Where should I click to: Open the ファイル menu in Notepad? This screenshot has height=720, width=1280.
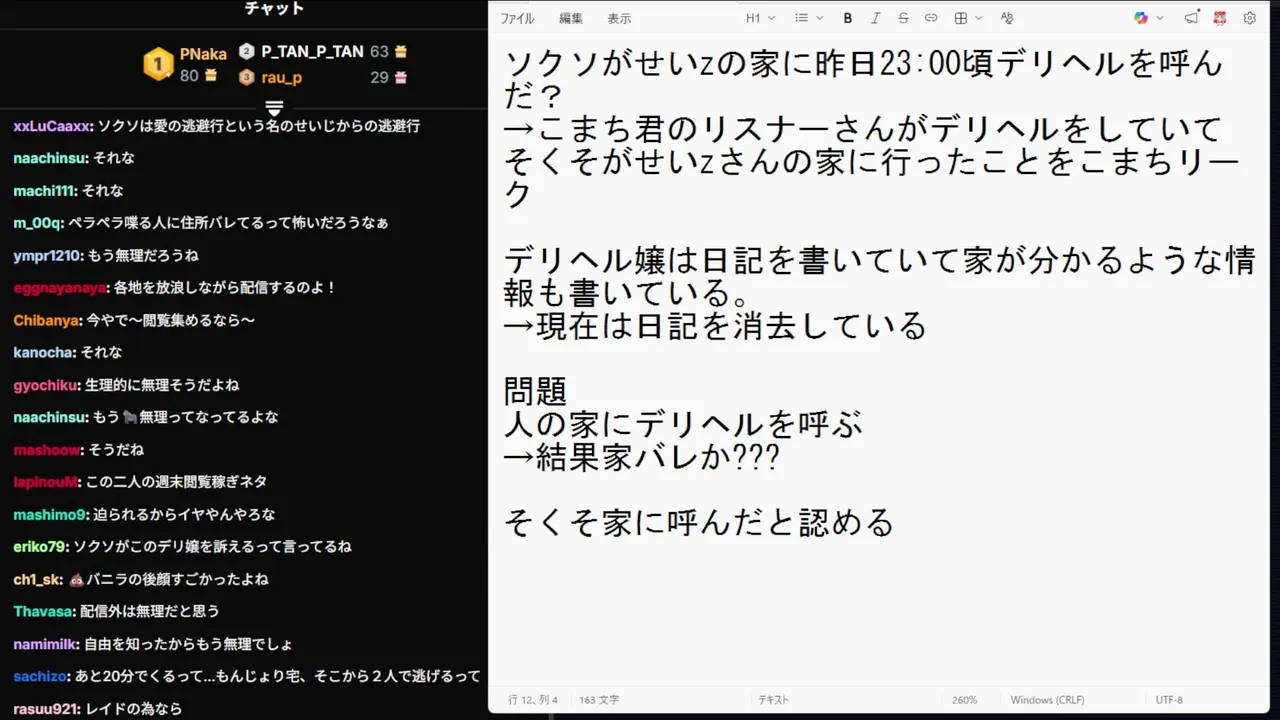[517, 18]
